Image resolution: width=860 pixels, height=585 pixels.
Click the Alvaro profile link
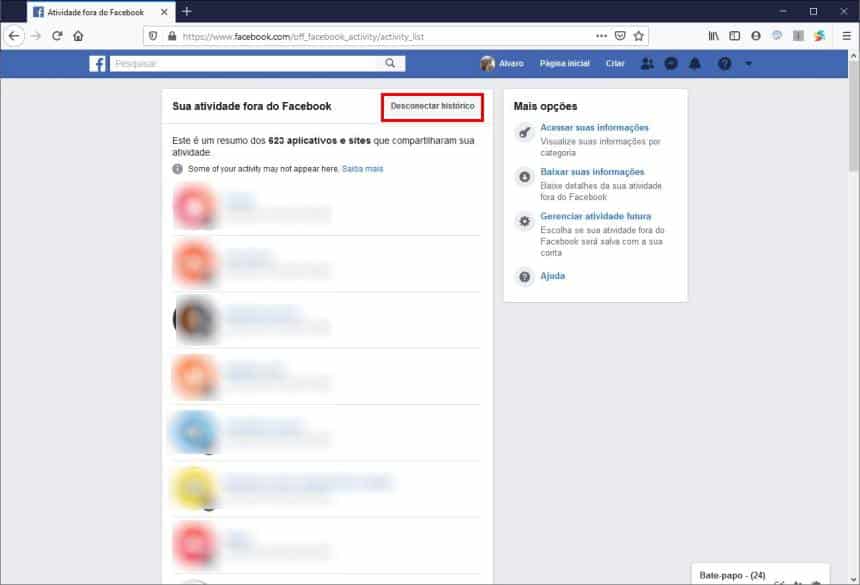click(502, 64)
